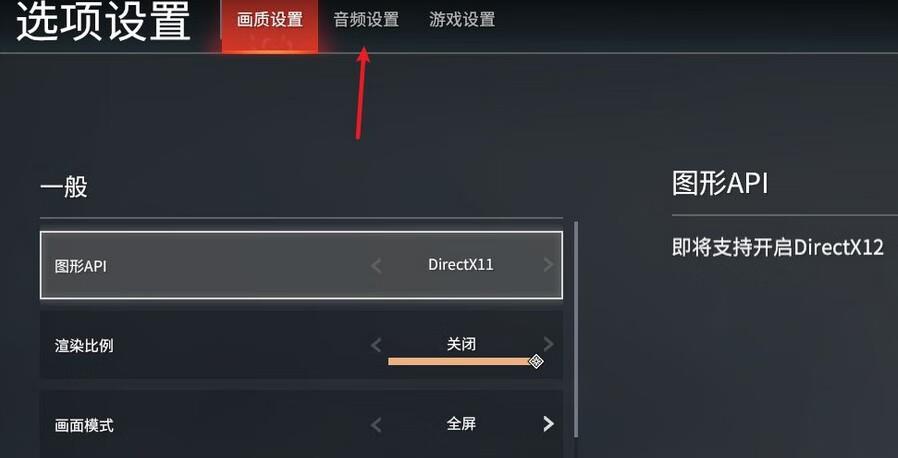Screen dimensions: 898x458
Task: Click the right arrow beside DirectX11
Action: coord(548,265)
